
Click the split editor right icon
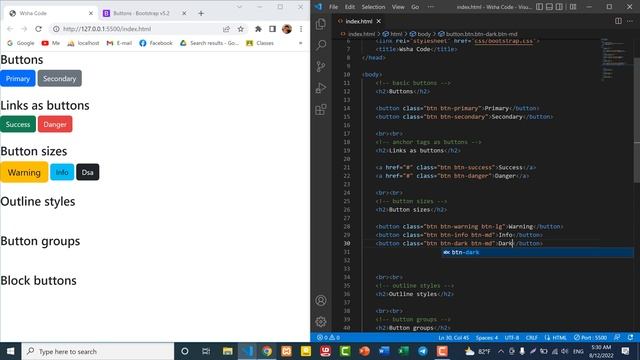[618, 21]
